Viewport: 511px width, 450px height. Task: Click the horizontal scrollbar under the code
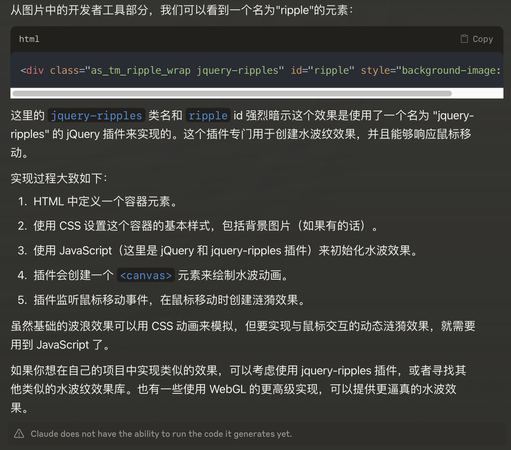(x=232, y=93)
